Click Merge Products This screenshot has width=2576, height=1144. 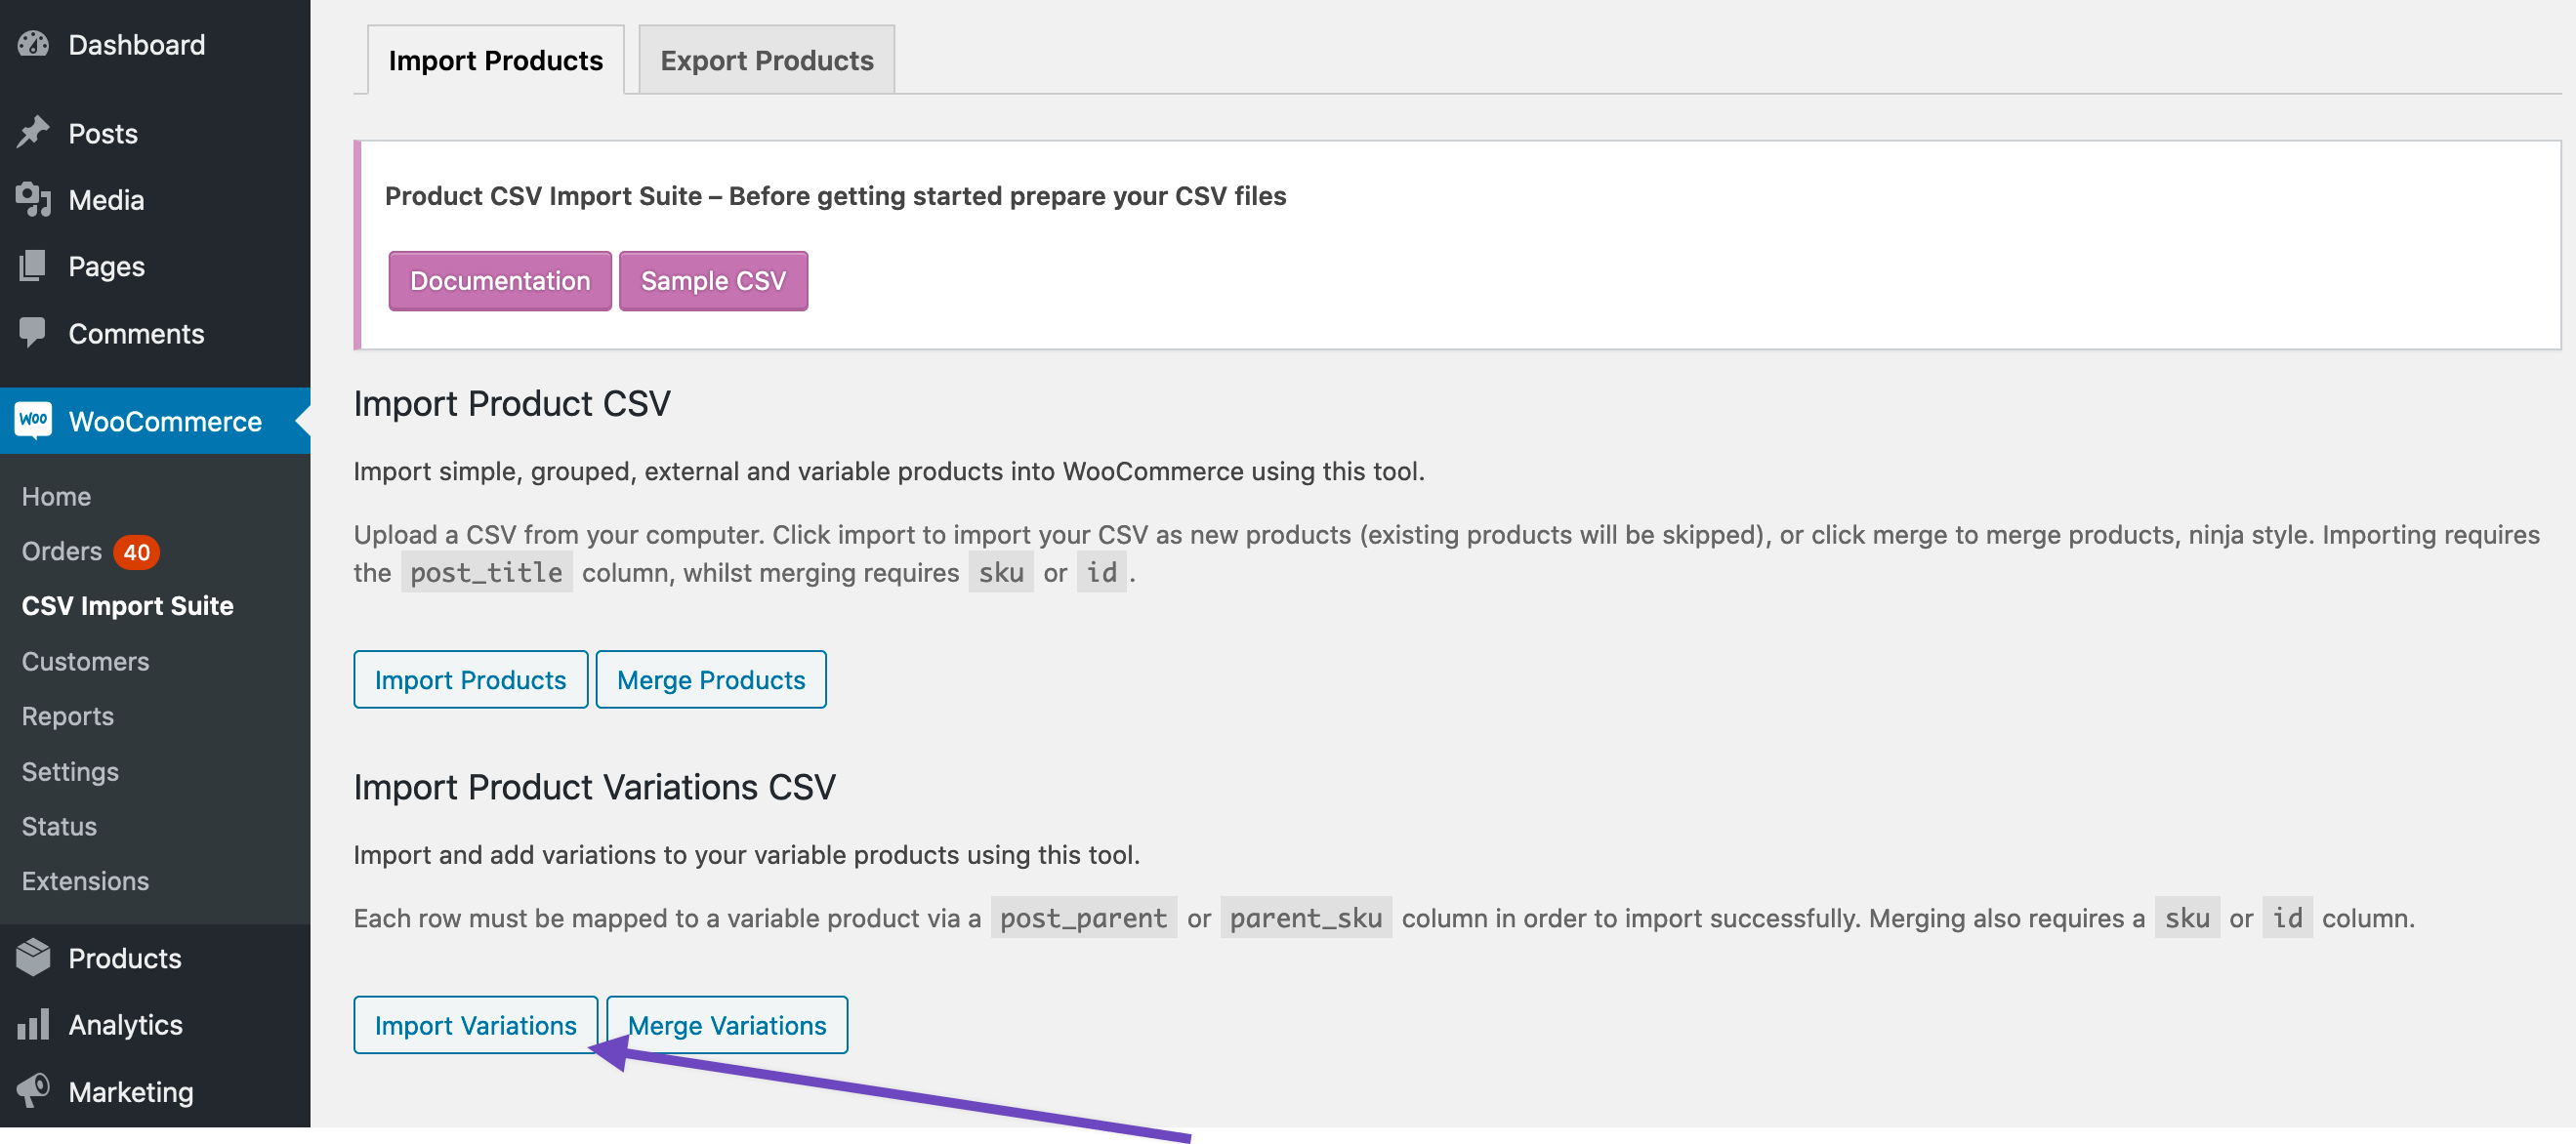[x=711, y=679]
